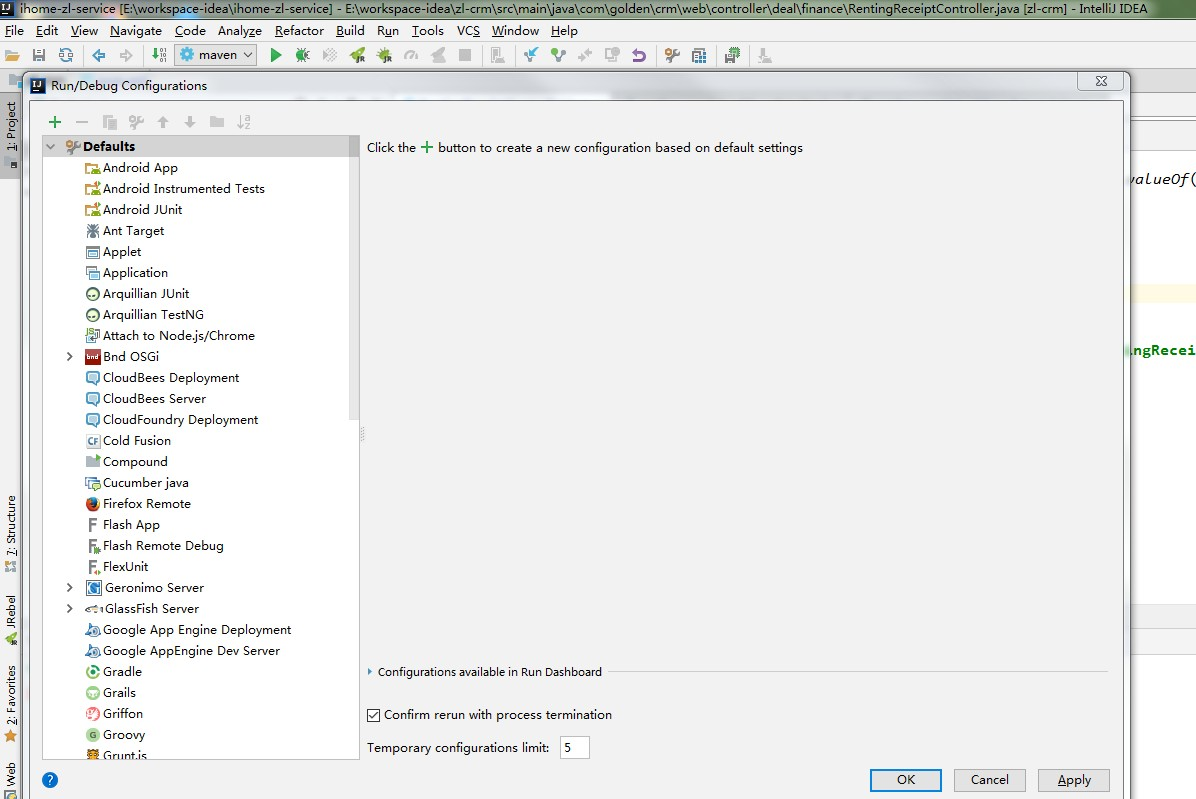This screenshot has width=1196, height=799.
Task: Click the JRebel run rocket icon
Action: click(x=357, y=55)
